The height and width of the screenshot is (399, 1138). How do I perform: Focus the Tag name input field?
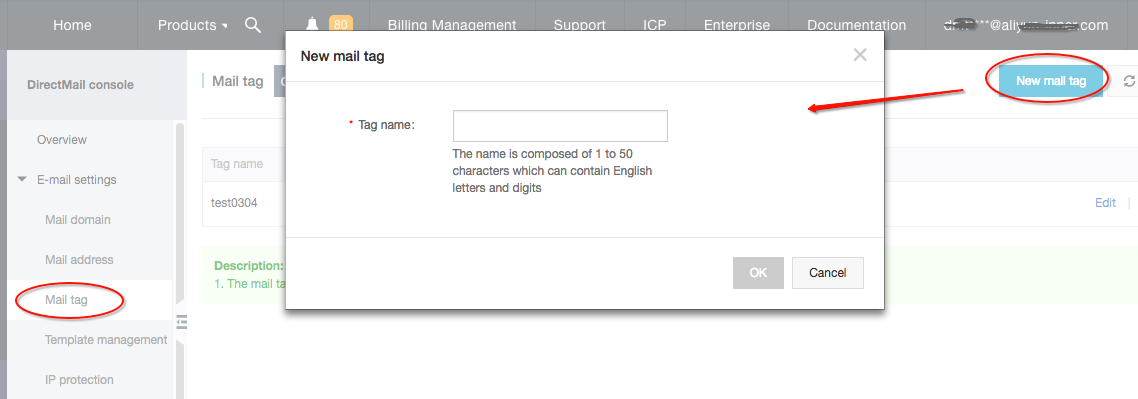tap(560, 126)
